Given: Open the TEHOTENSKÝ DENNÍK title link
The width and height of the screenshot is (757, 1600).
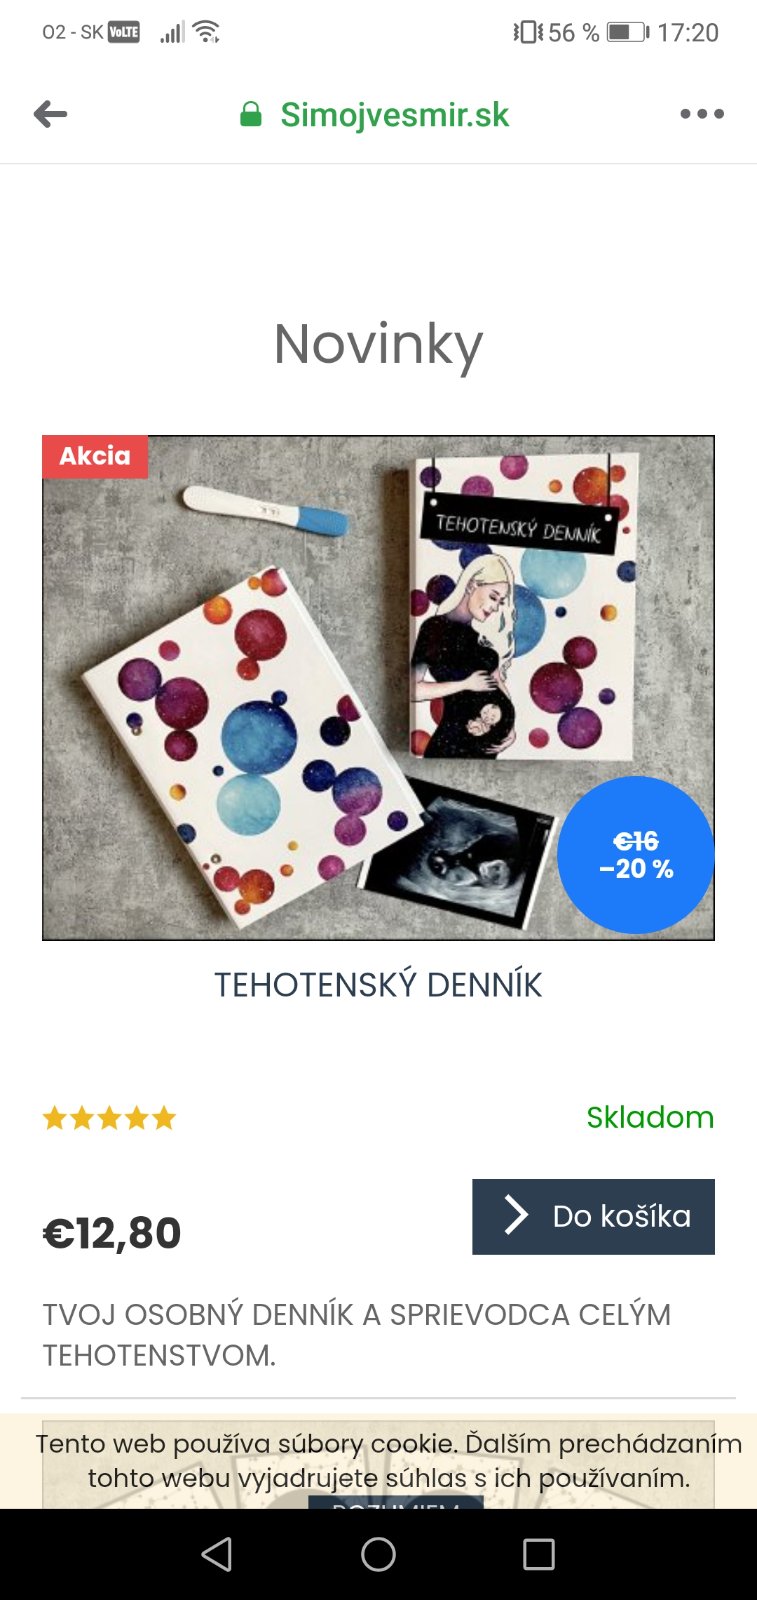Looking at the screenshot, I should (x=378, y=985).
